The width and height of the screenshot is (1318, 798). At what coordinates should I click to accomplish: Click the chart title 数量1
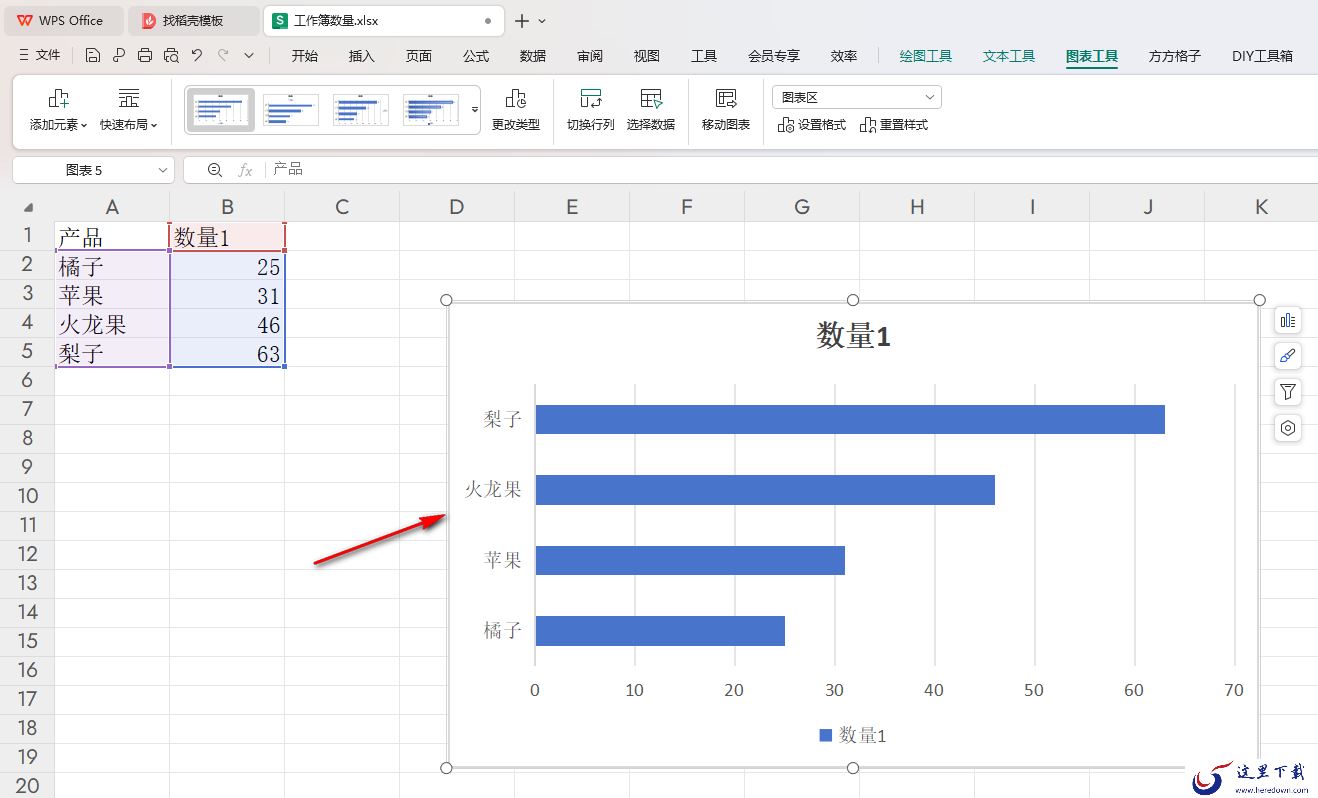pos(853,336)
